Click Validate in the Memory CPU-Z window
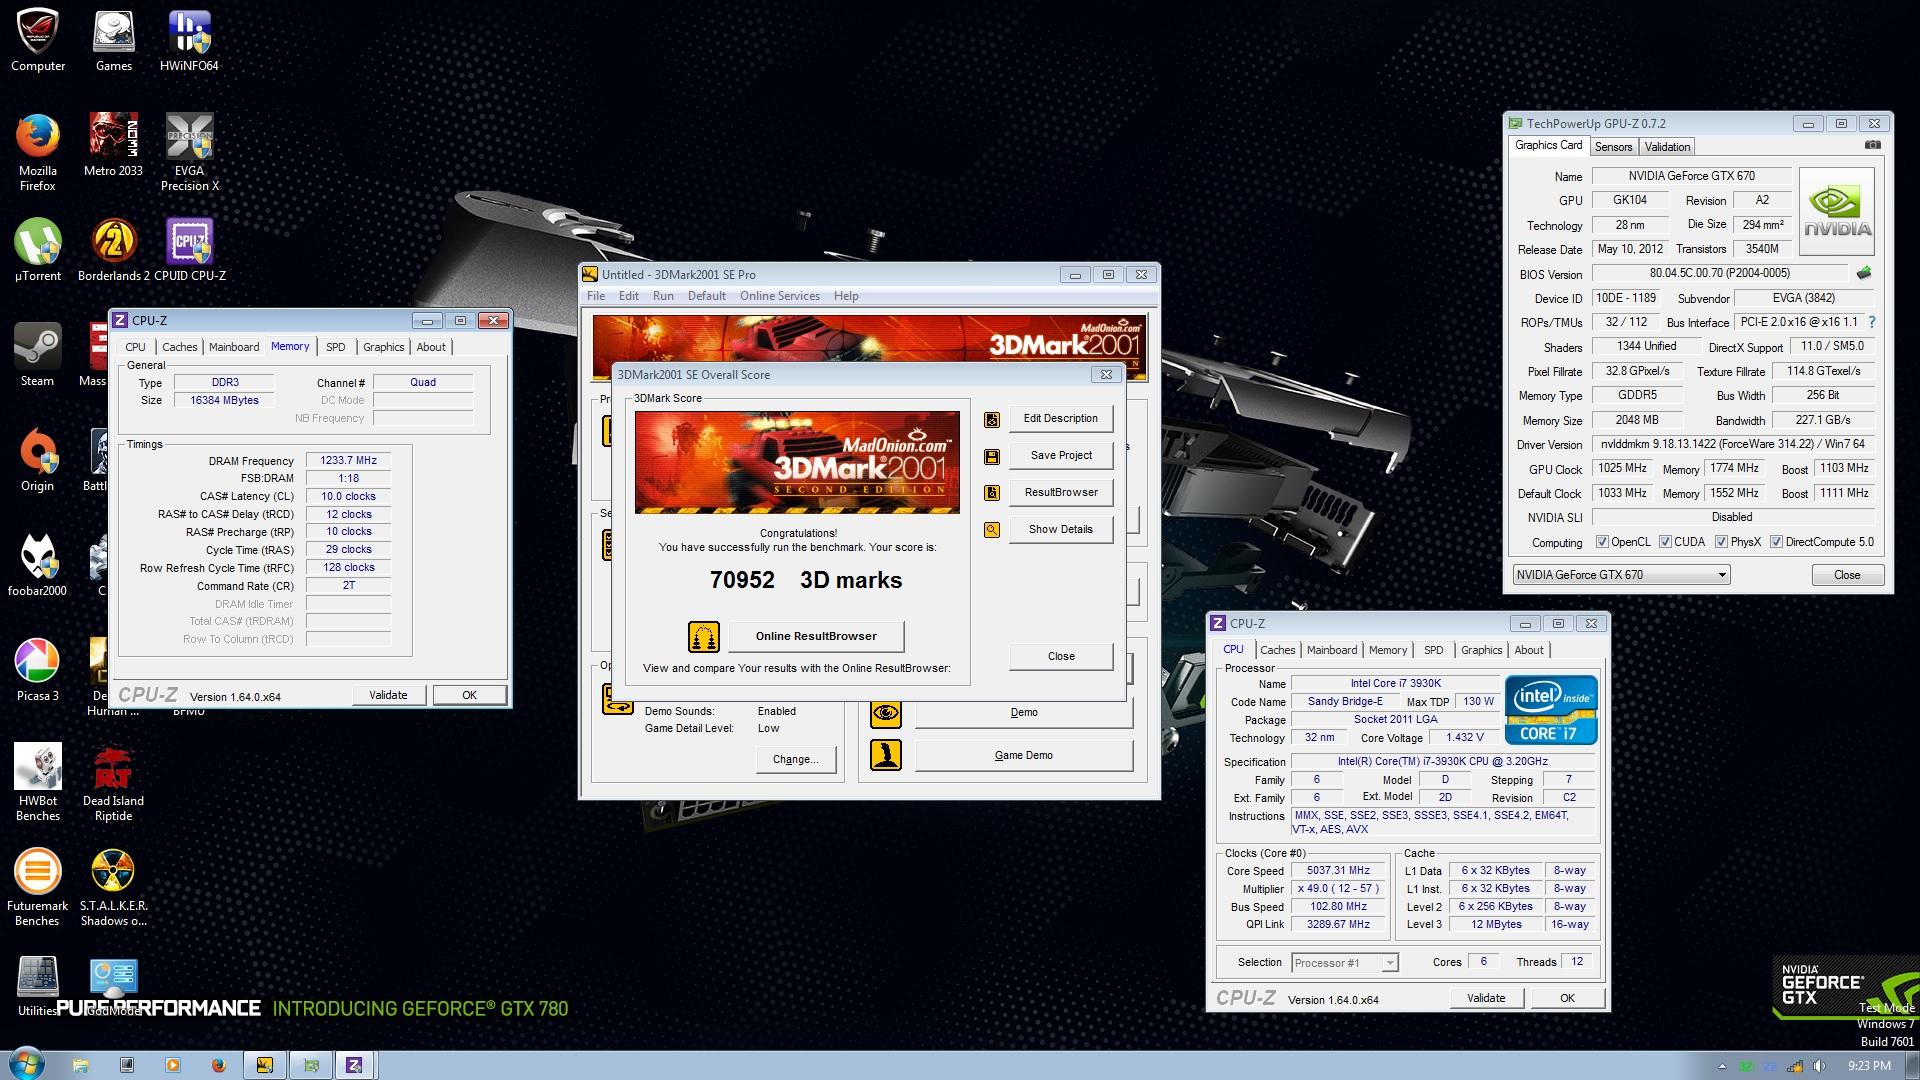Image resolution: width=1920 pixels, height=1080 pixels. pos(388,695)
